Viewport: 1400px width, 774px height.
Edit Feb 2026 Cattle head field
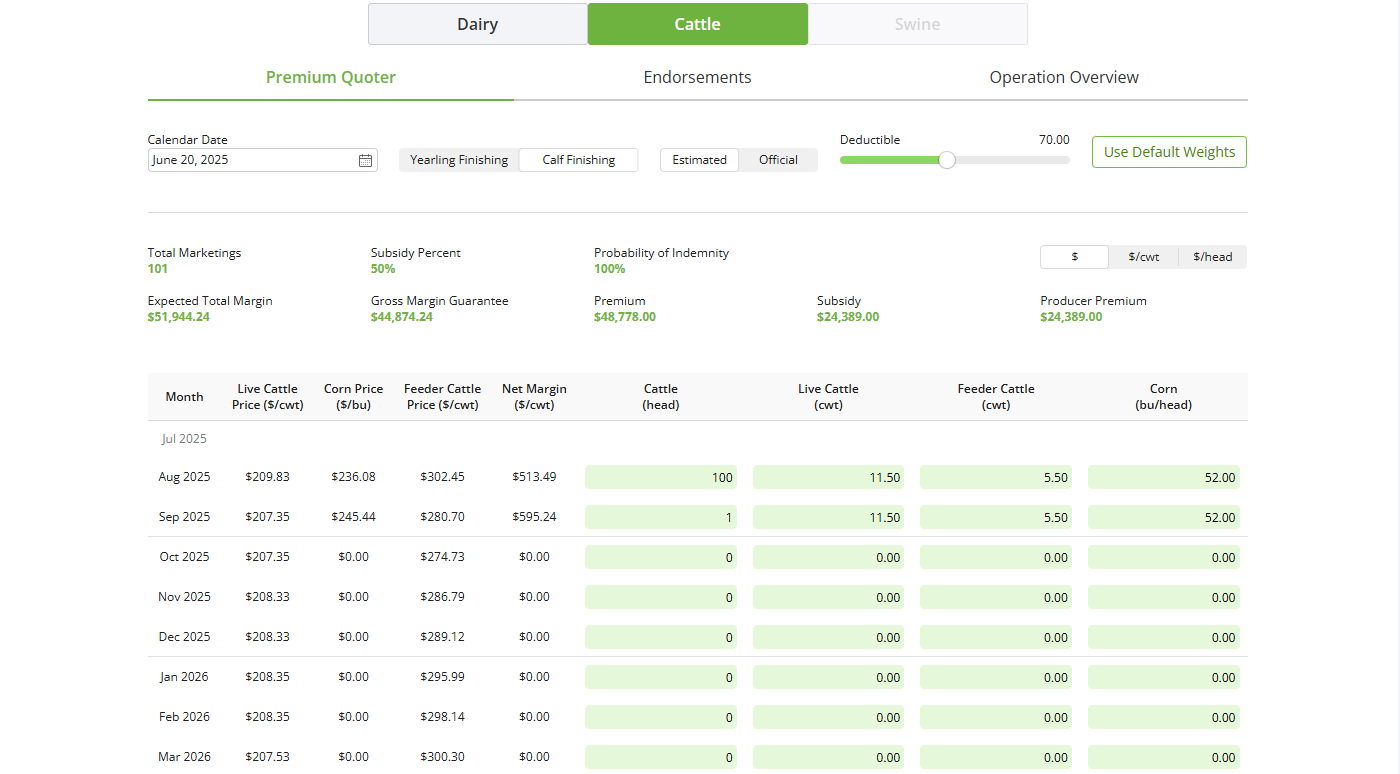[x=661, y=717]
